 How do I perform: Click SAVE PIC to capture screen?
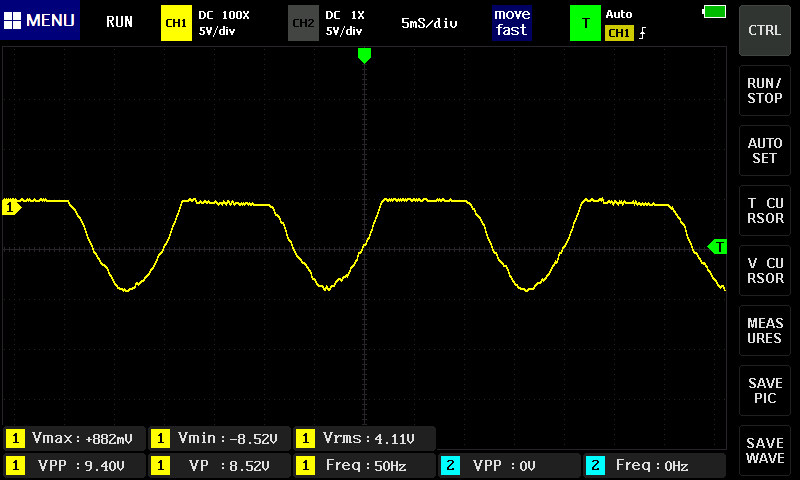[x=765, y=391]
